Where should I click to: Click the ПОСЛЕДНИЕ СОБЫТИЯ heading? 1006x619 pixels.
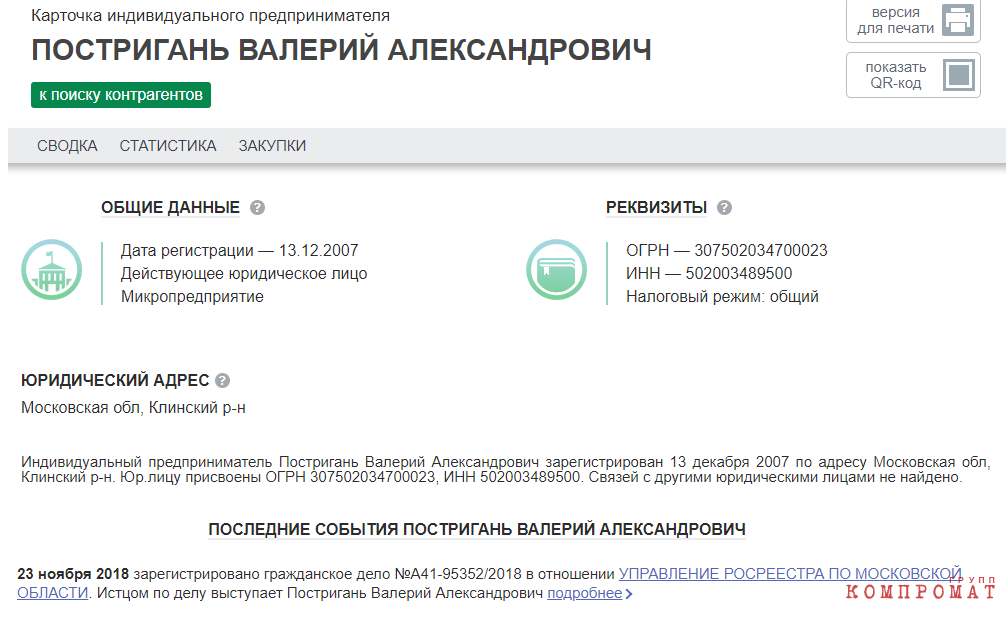point(477,530)
